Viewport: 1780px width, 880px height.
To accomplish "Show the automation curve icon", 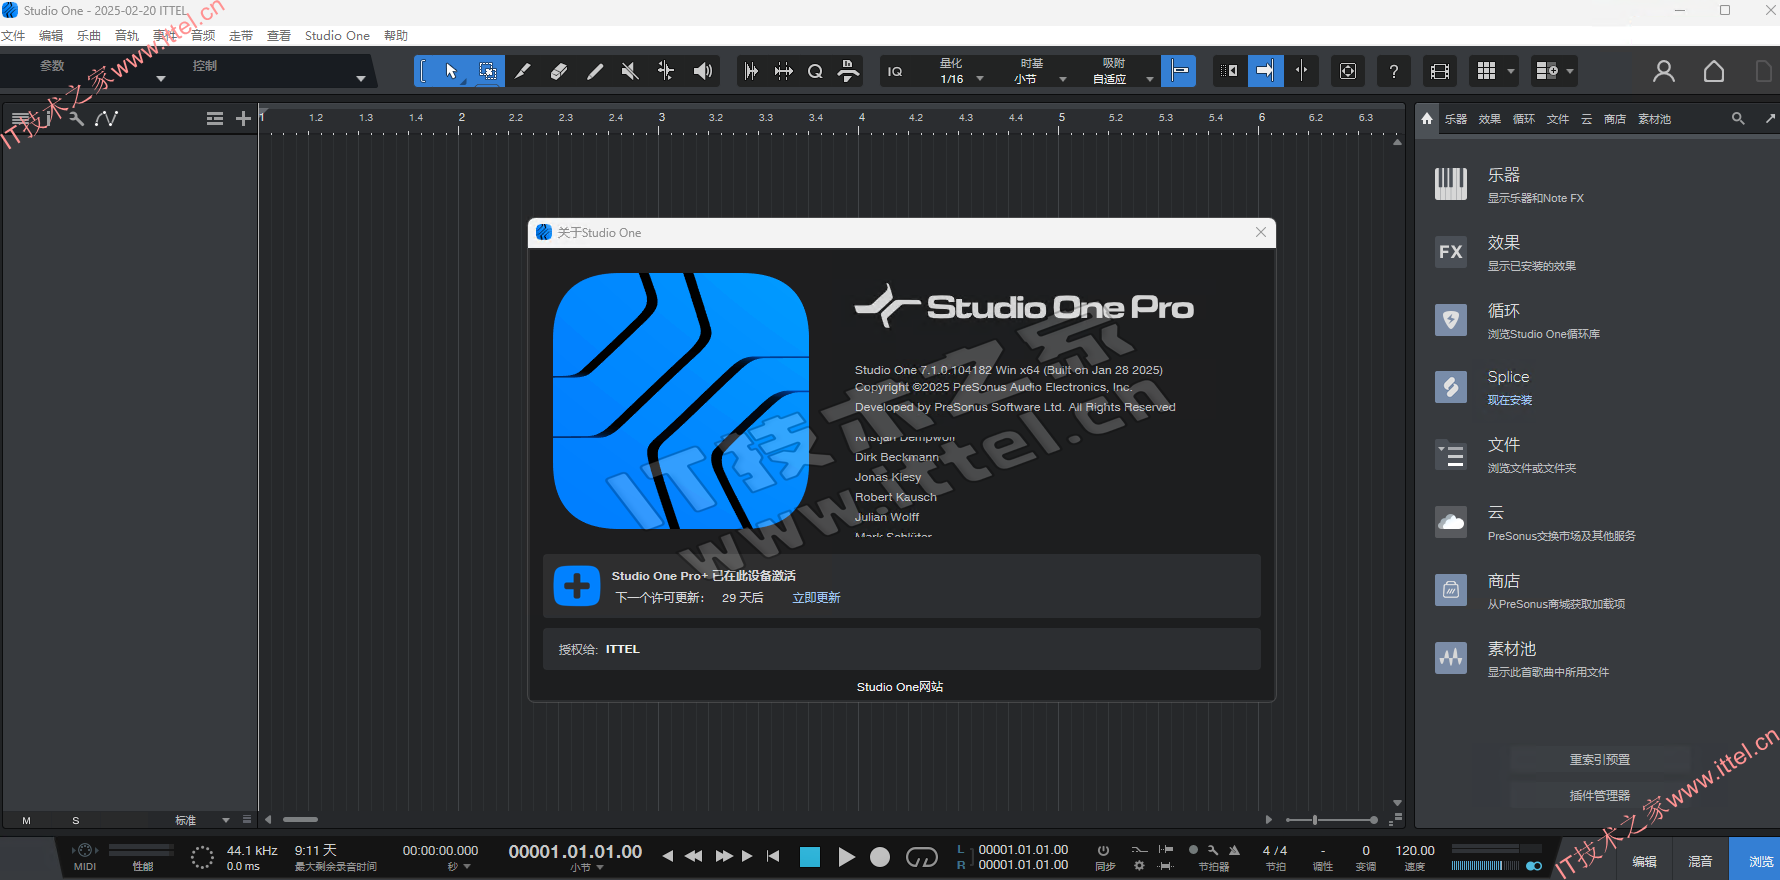I will tap(106, 118).
